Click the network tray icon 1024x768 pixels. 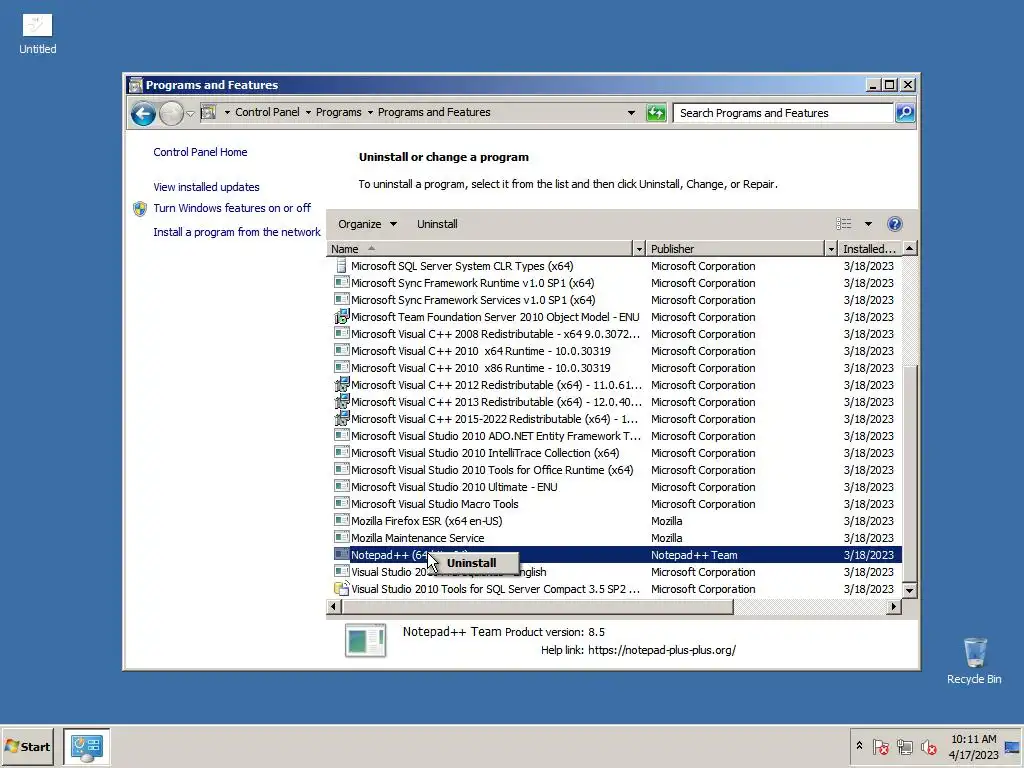pyautogui.click(x=904, y=746)
